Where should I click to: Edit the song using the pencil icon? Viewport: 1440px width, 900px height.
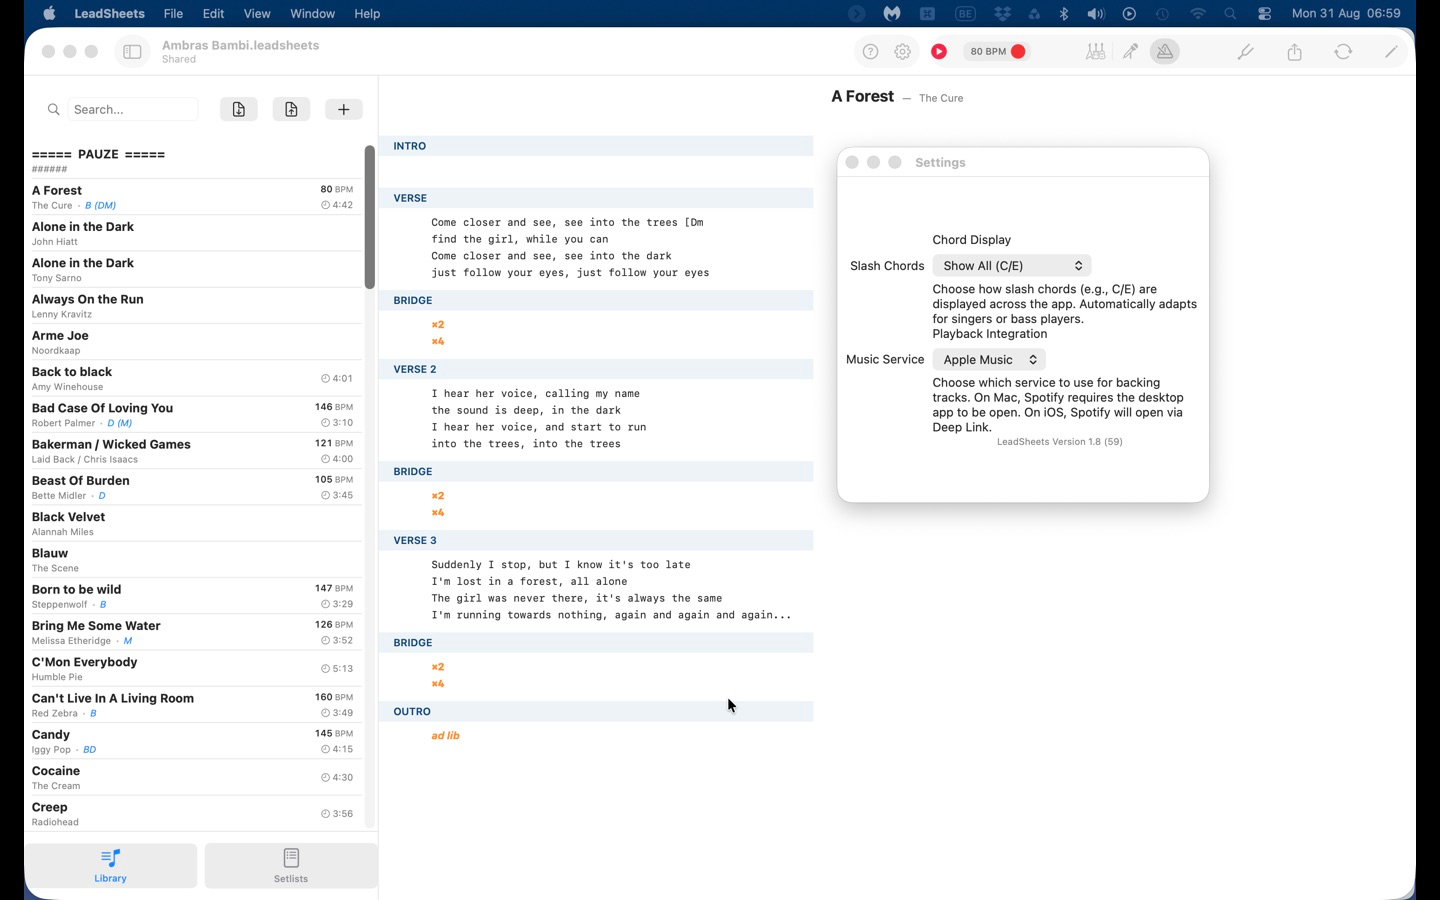[1391, 52]
